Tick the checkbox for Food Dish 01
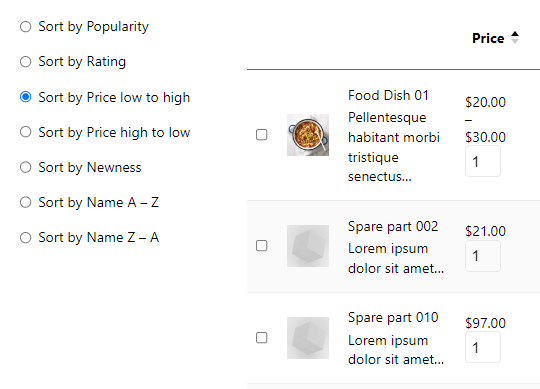This screenshot has height=389, width=540. pos(262,135)
